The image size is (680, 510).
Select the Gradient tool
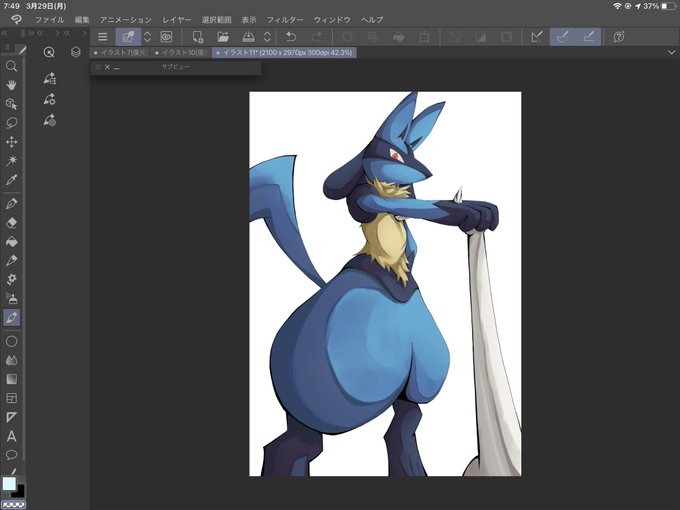12,379
